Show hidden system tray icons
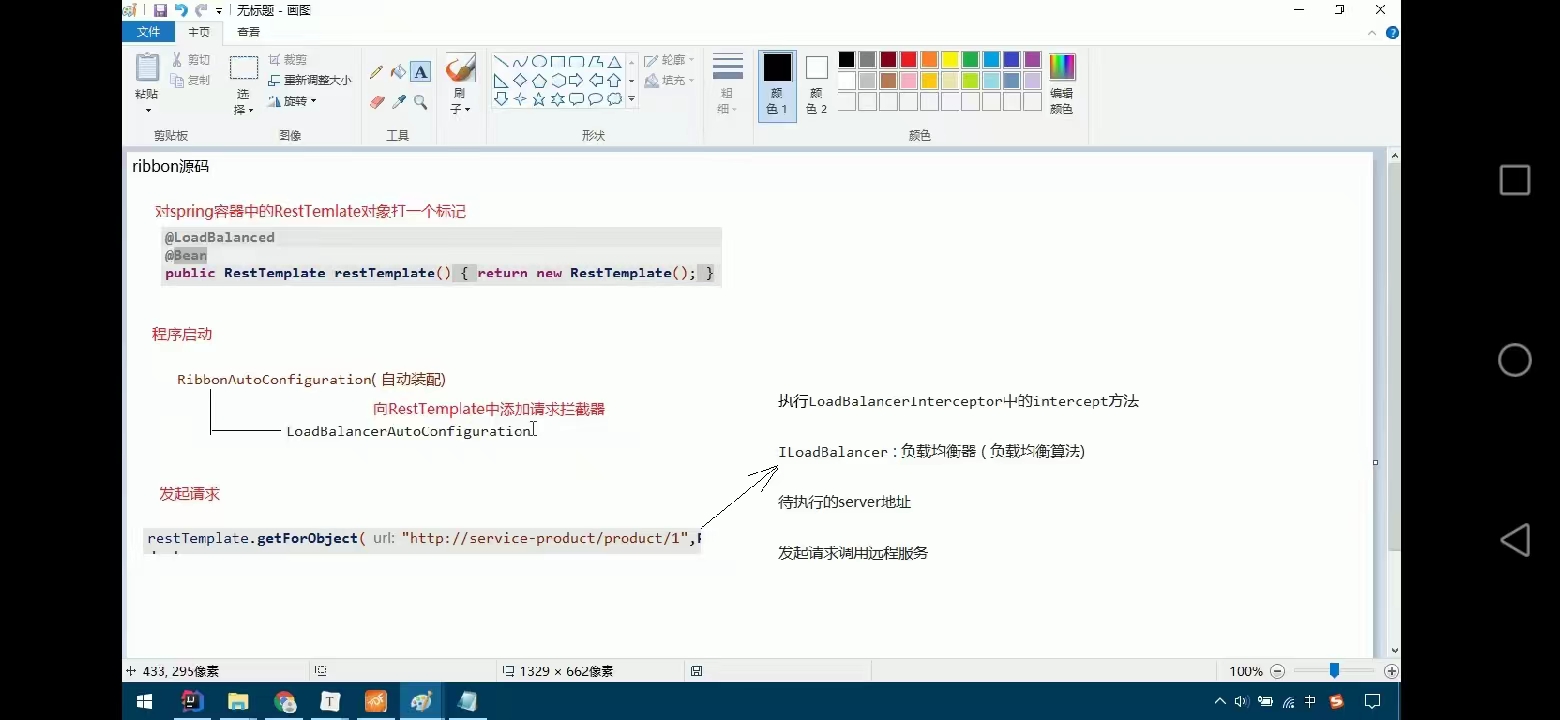The width and height of the screenshot is (1560, 720). [1220, 702]
